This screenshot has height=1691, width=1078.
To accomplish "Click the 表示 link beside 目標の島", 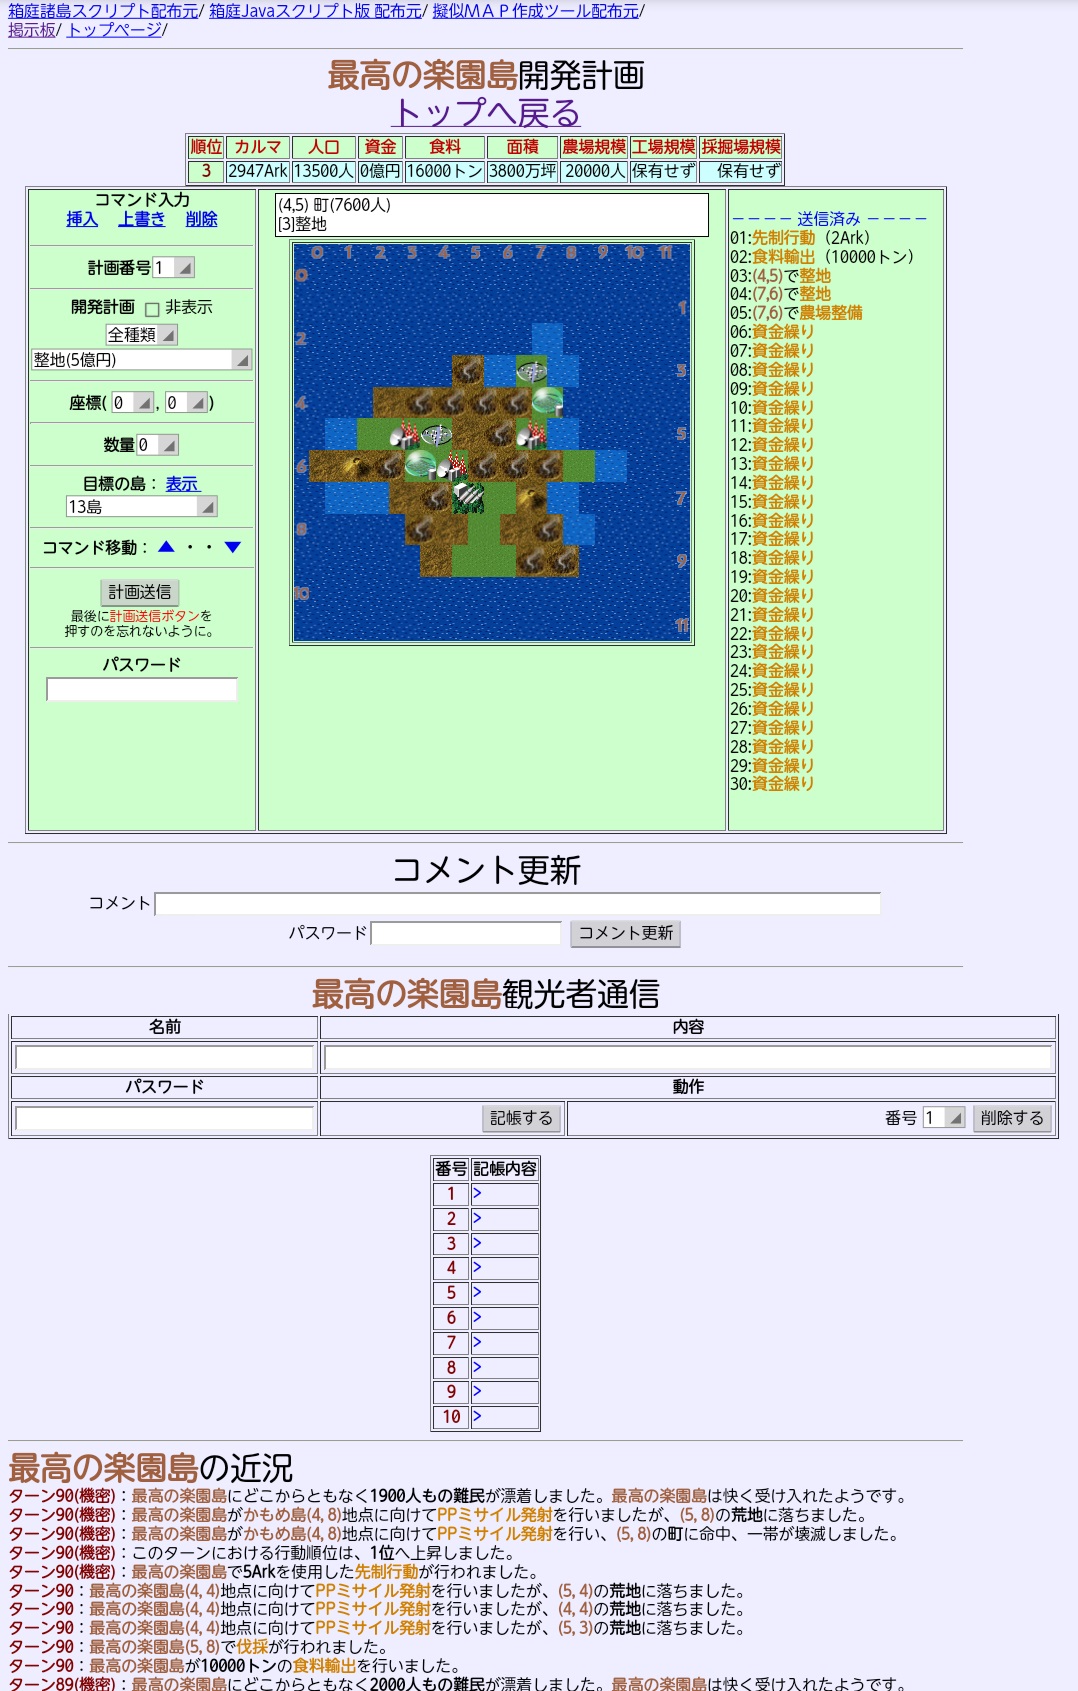I will [182, 484].
